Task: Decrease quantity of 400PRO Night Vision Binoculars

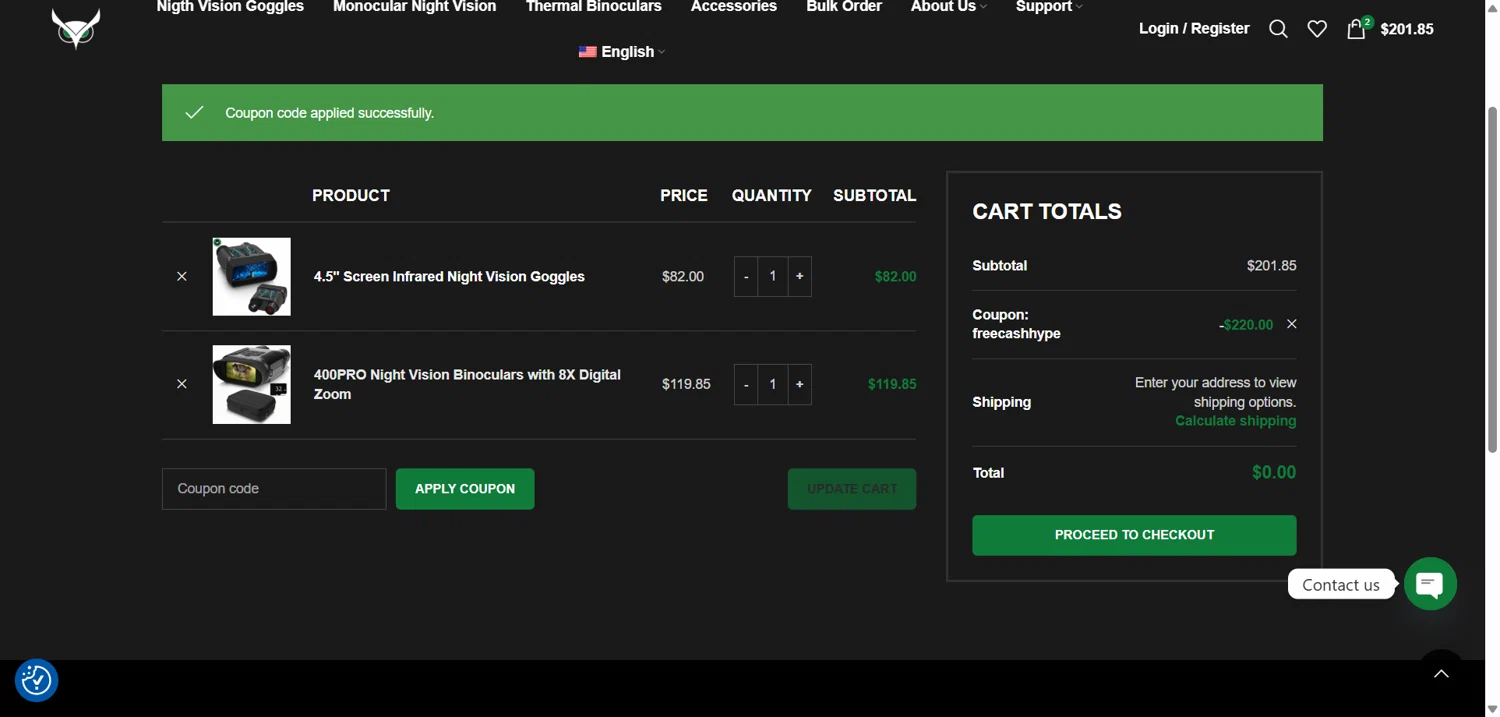Action: point(746,385)
